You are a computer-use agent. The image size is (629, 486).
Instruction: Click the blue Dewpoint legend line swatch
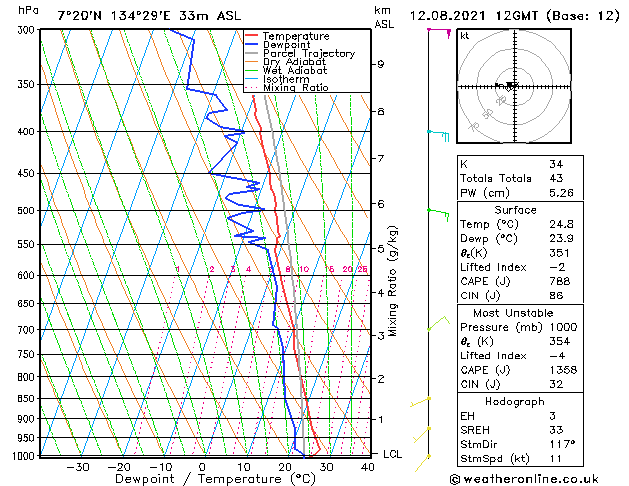(x=251, y=45)
